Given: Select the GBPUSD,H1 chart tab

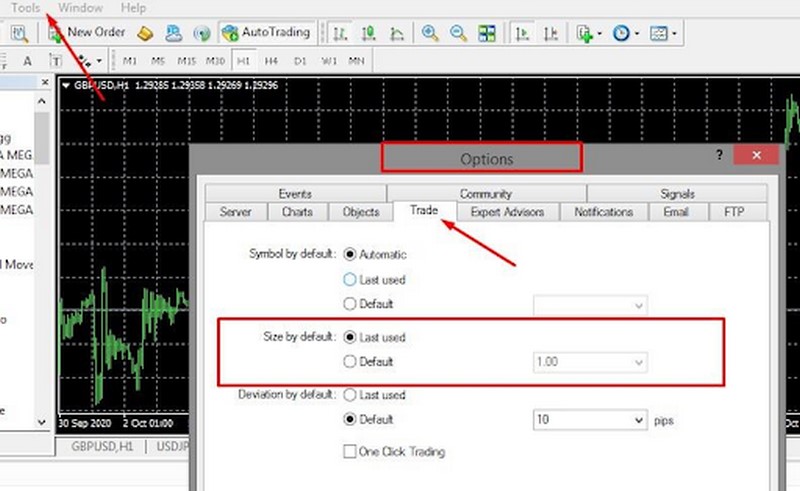Looking at the screenshot, I should click(x=102, y=447).
